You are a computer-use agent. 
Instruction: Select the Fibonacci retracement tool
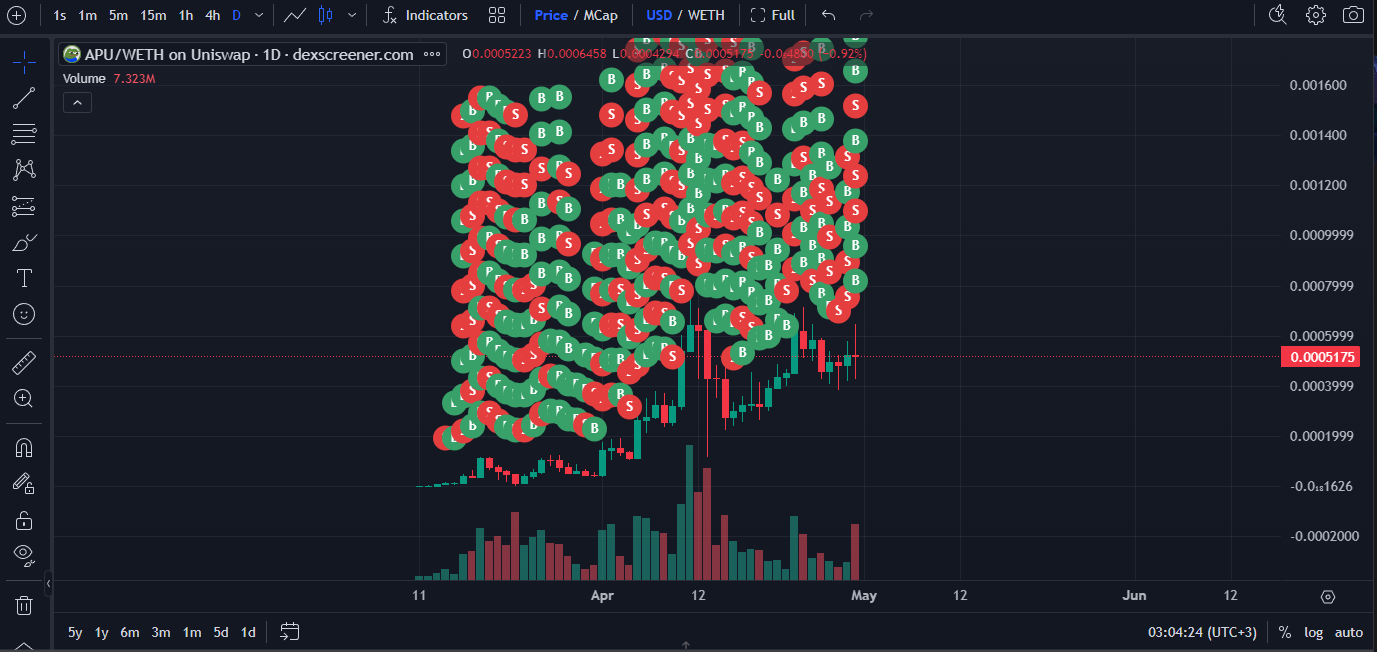[24, 134]
